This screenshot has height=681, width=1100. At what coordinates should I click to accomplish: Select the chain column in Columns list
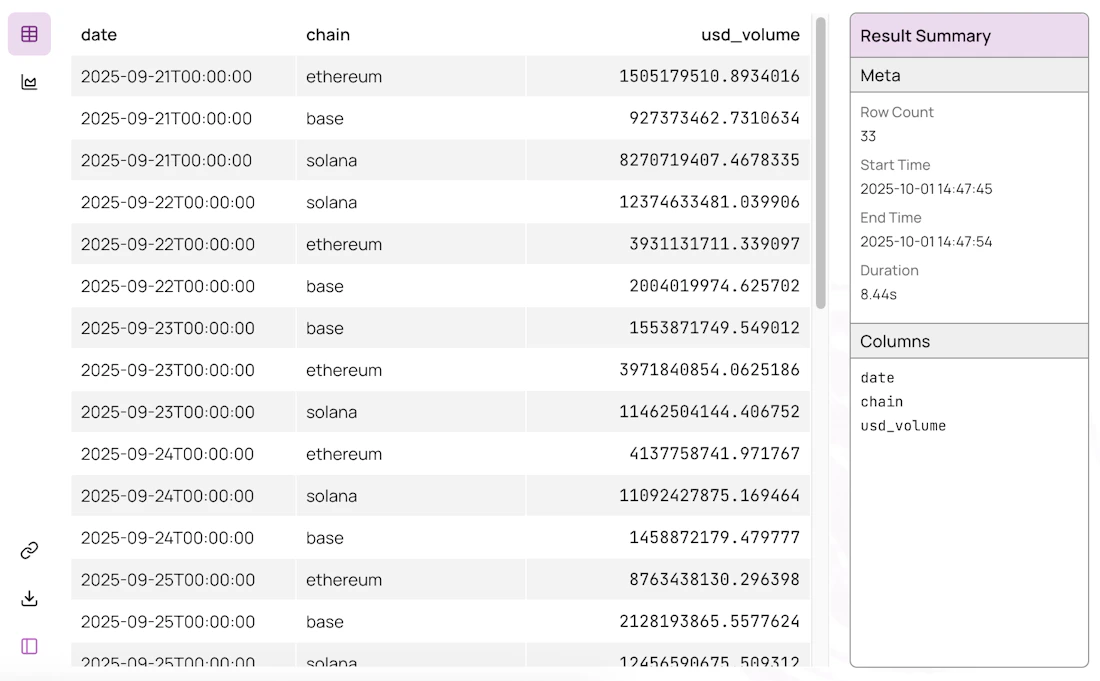coord(881,402)
